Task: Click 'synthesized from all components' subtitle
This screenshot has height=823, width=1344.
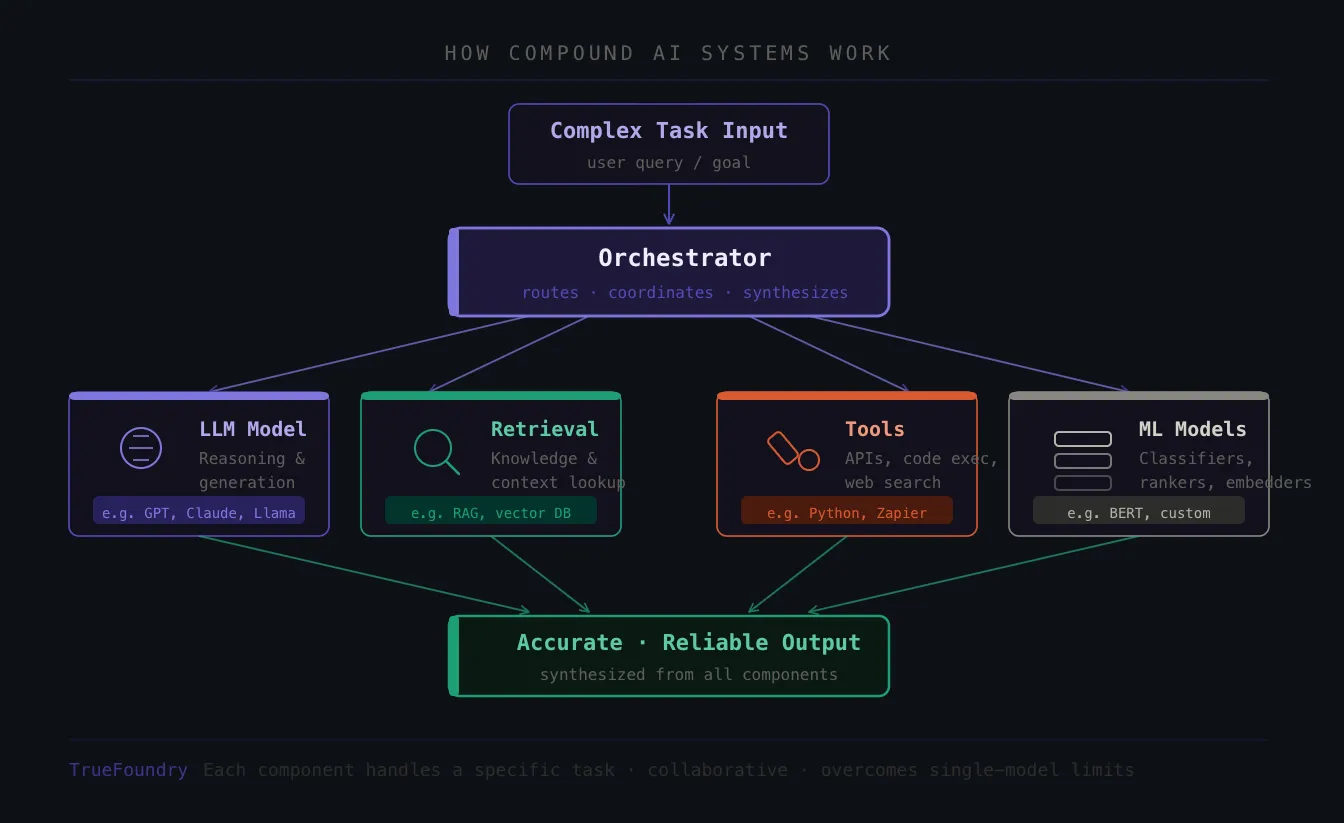Action: click(x=689, y=674)
